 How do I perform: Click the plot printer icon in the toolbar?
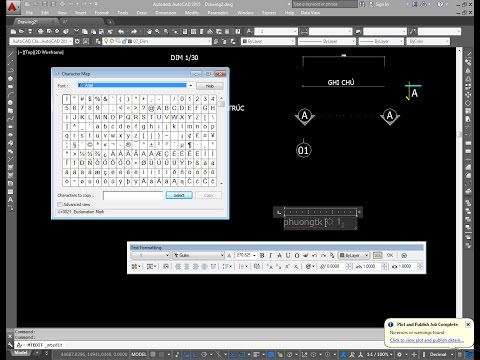point(40,31)
